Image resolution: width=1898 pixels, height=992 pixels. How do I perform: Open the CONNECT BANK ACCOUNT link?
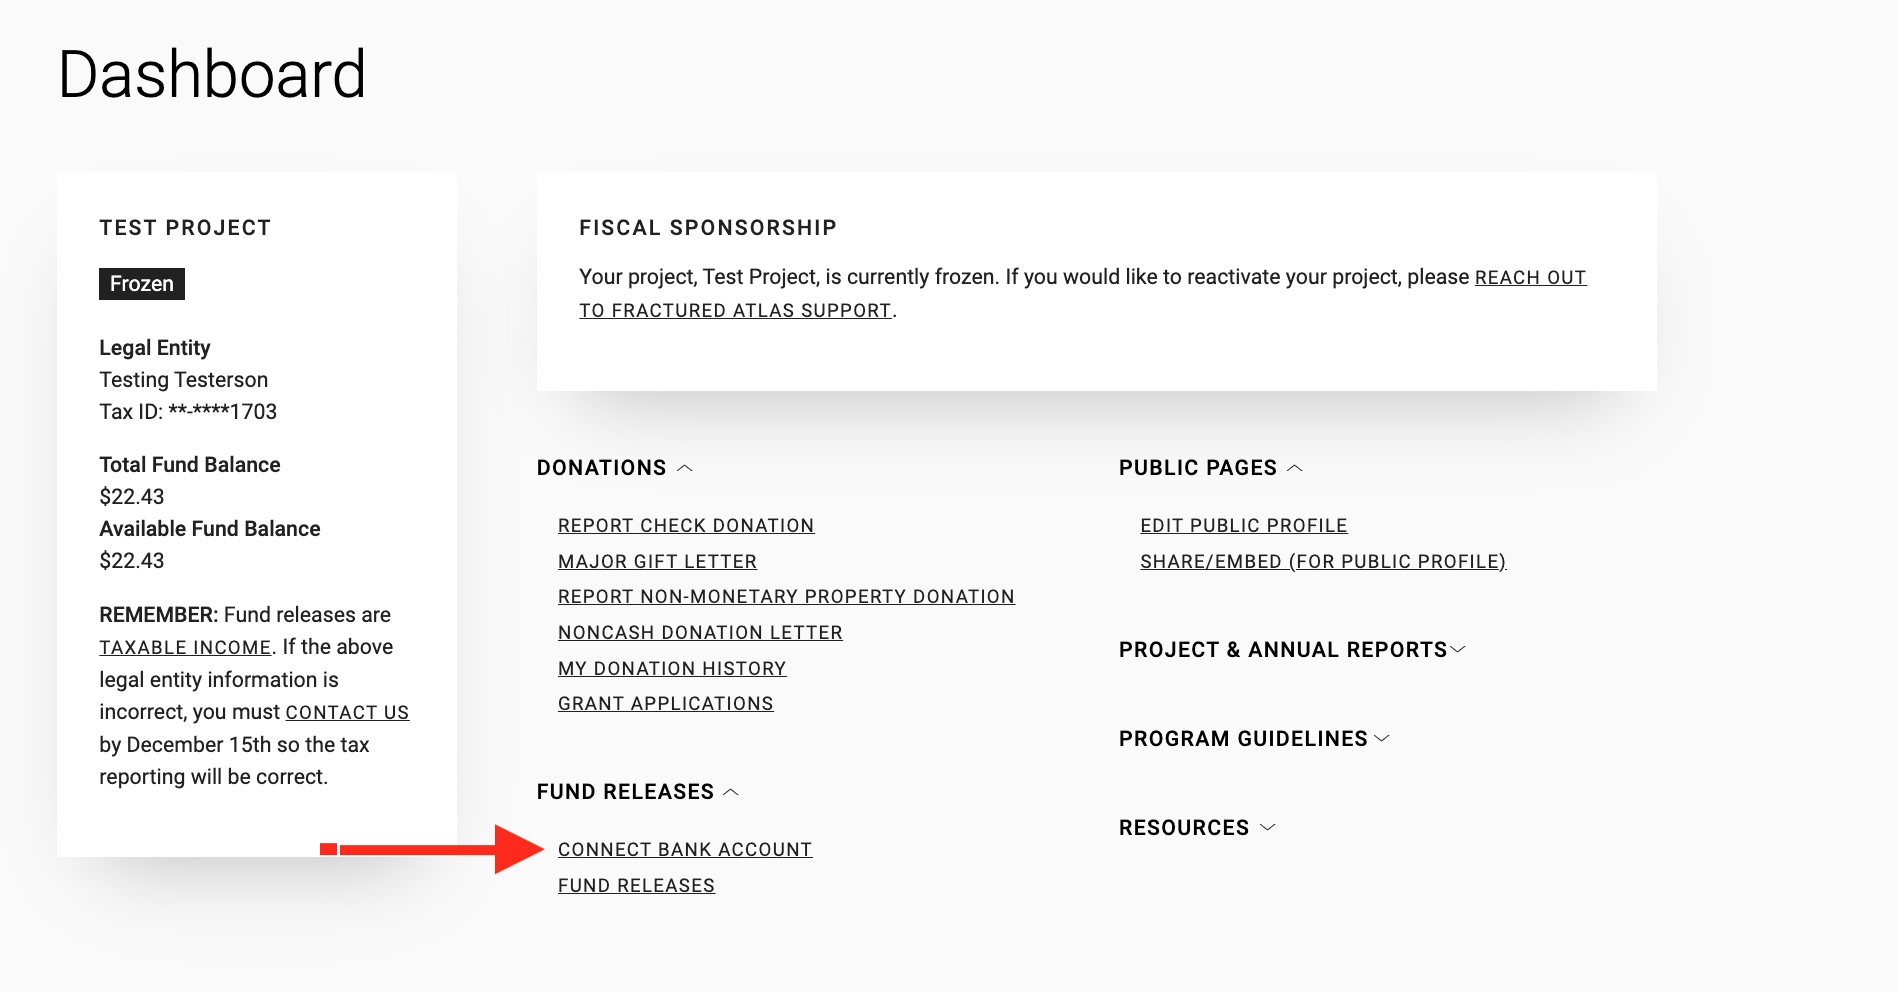[684, 849]
